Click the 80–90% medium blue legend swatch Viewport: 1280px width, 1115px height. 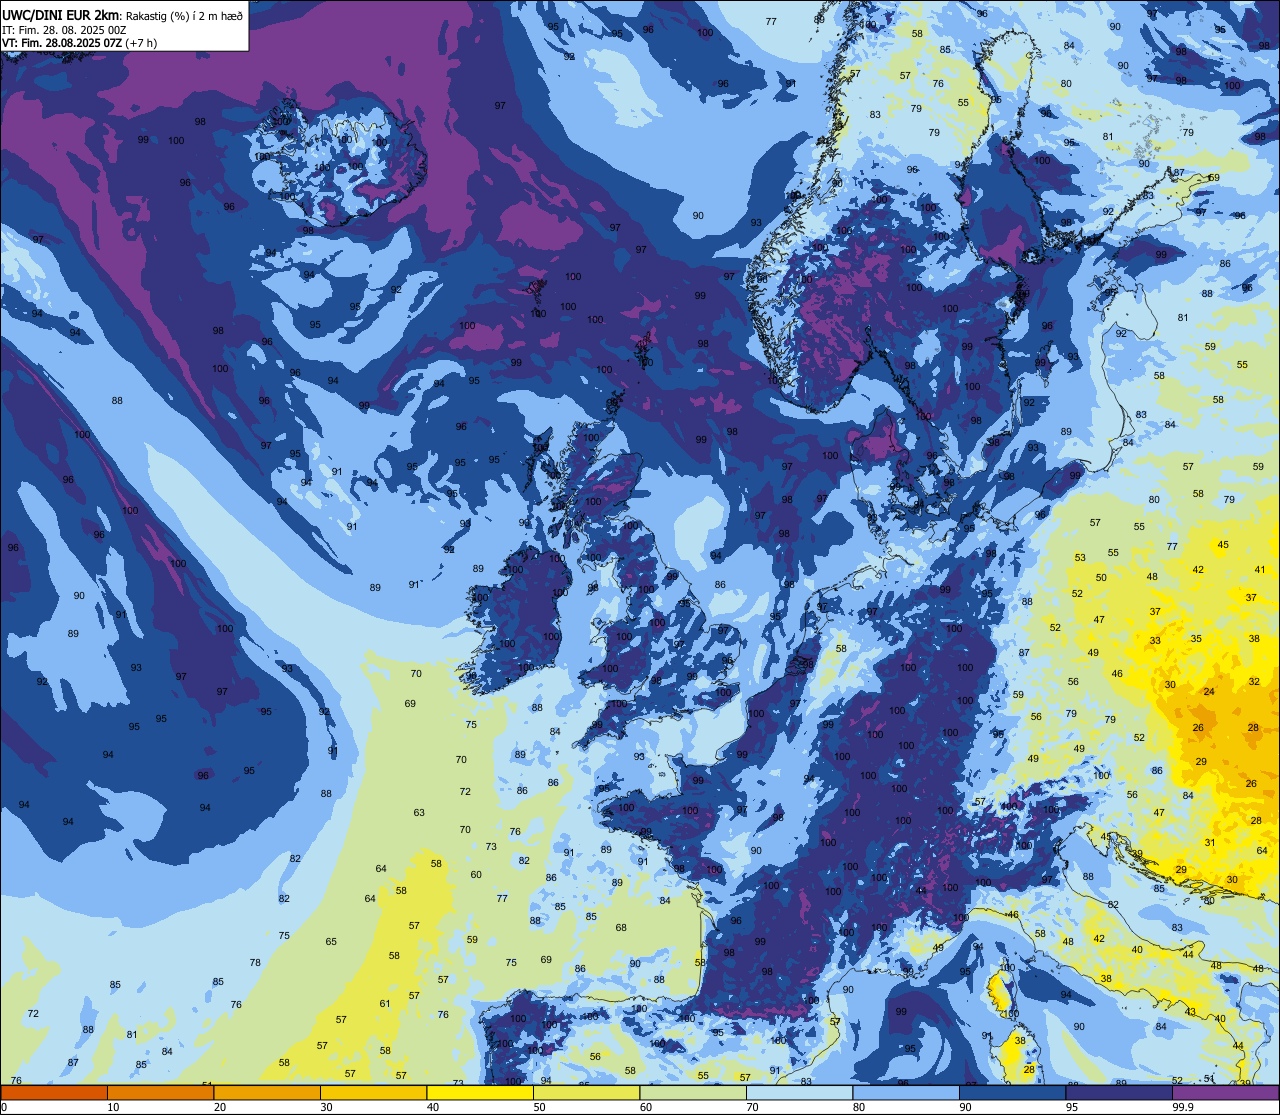(x=906, y=1092)
